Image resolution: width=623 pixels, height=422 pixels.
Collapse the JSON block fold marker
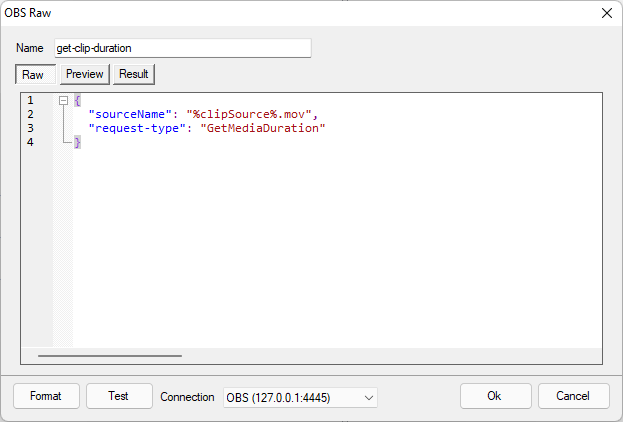tap(63, 100)
